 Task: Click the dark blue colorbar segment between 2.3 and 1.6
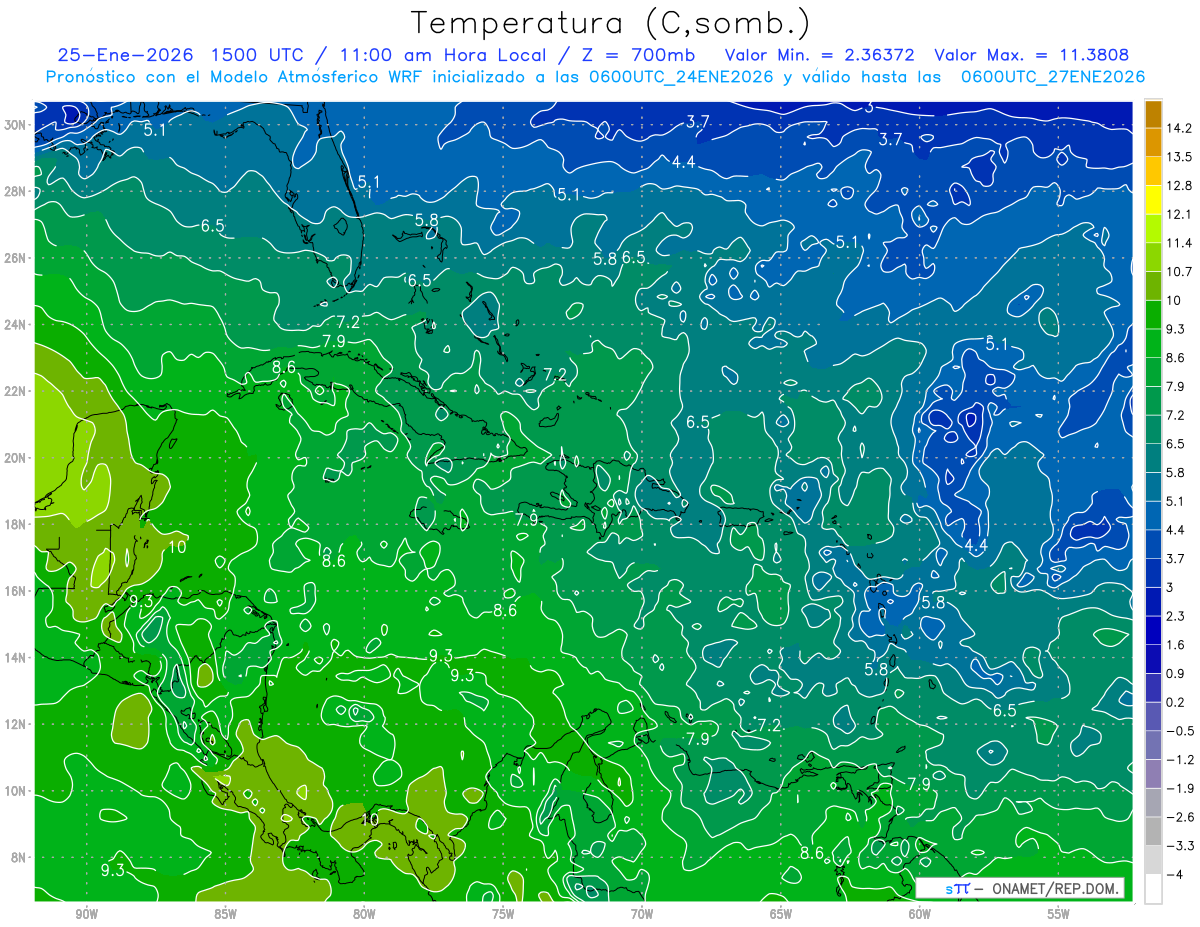pyautogui.click(x=1153, y=630)
